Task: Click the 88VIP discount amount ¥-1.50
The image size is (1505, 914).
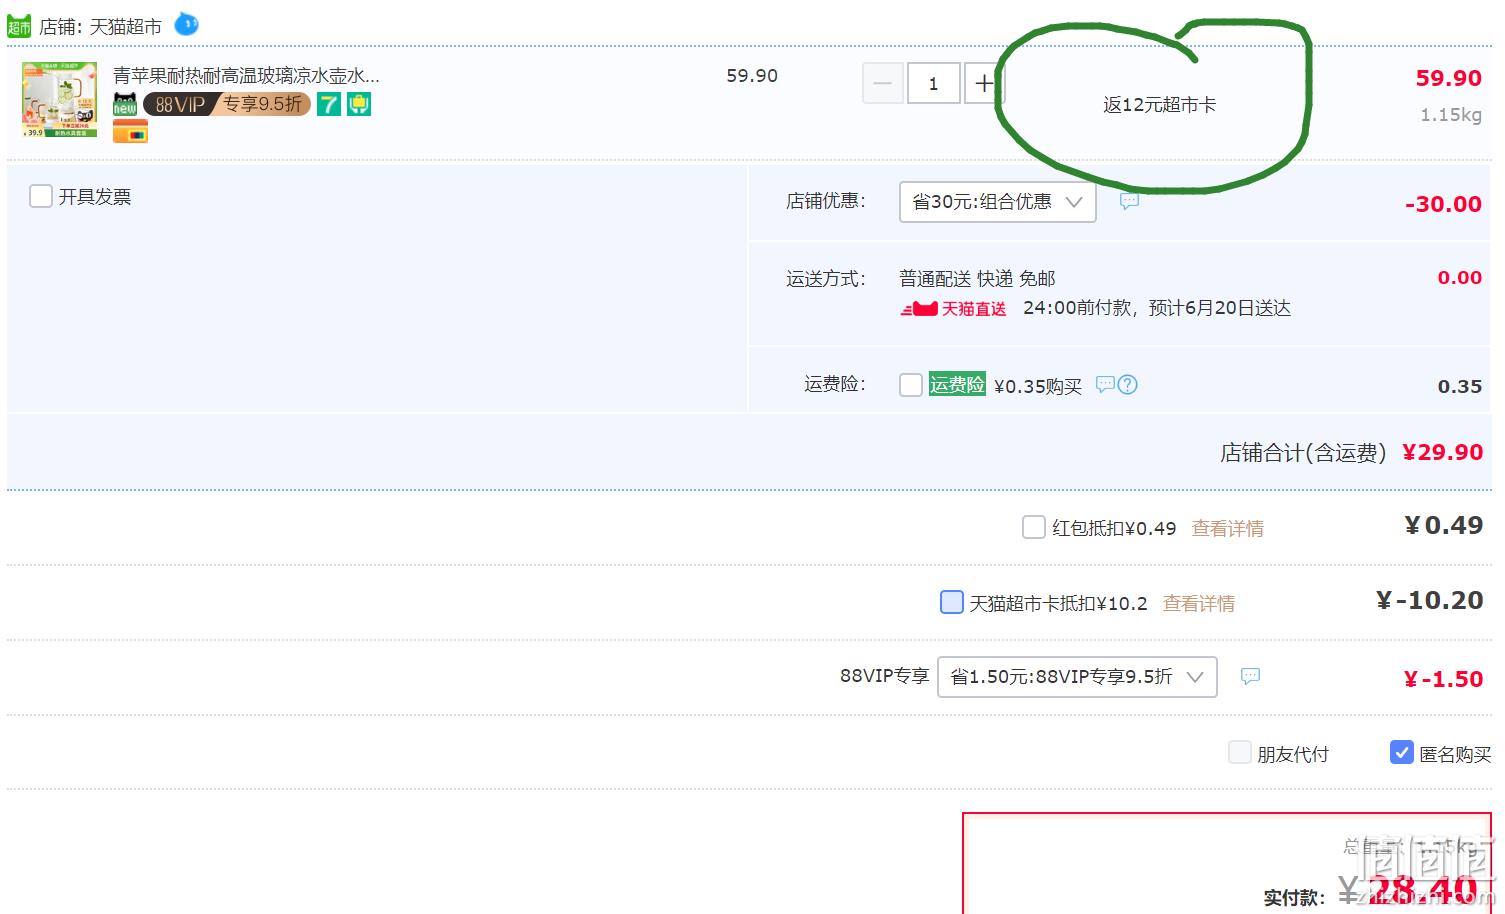Action: click(x=1443, y=679)
